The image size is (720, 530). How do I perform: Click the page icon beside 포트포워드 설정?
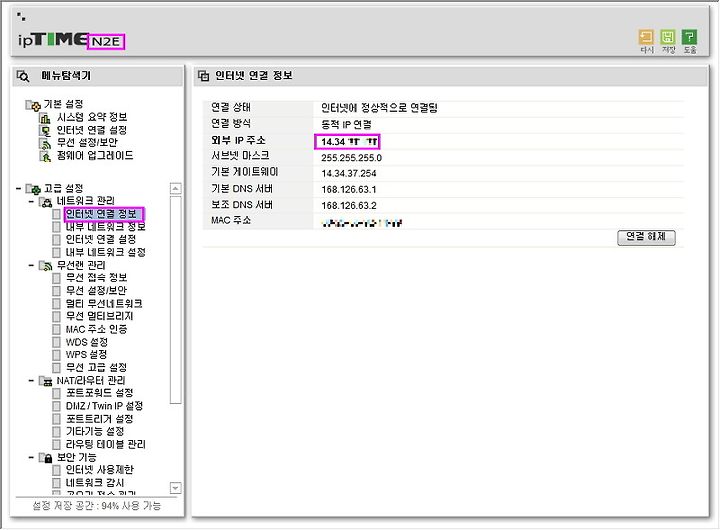tap(56, 394)
